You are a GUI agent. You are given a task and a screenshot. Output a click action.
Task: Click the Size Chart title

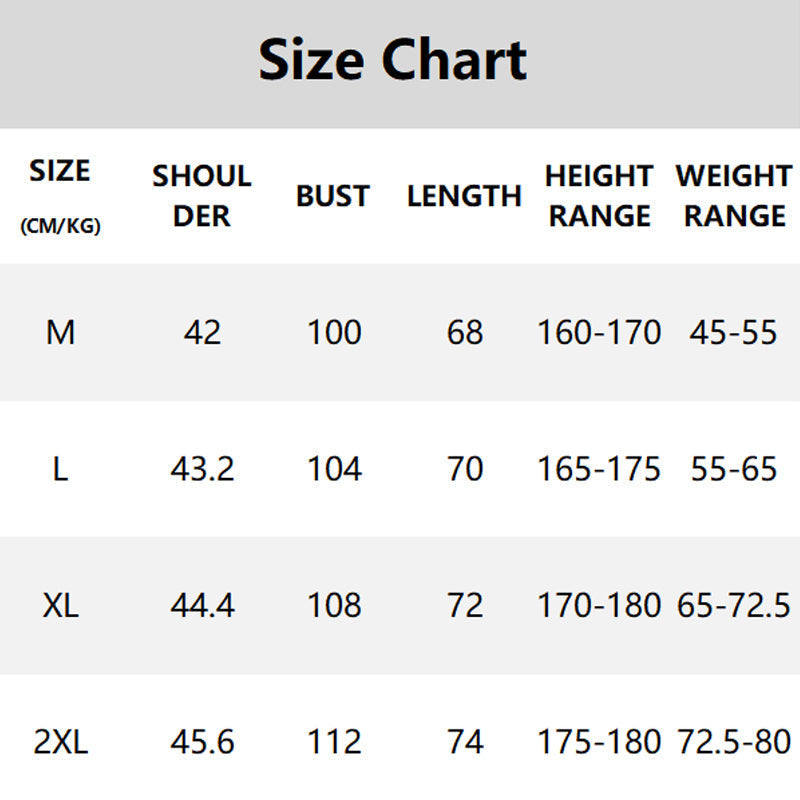(x=392, y=60)
